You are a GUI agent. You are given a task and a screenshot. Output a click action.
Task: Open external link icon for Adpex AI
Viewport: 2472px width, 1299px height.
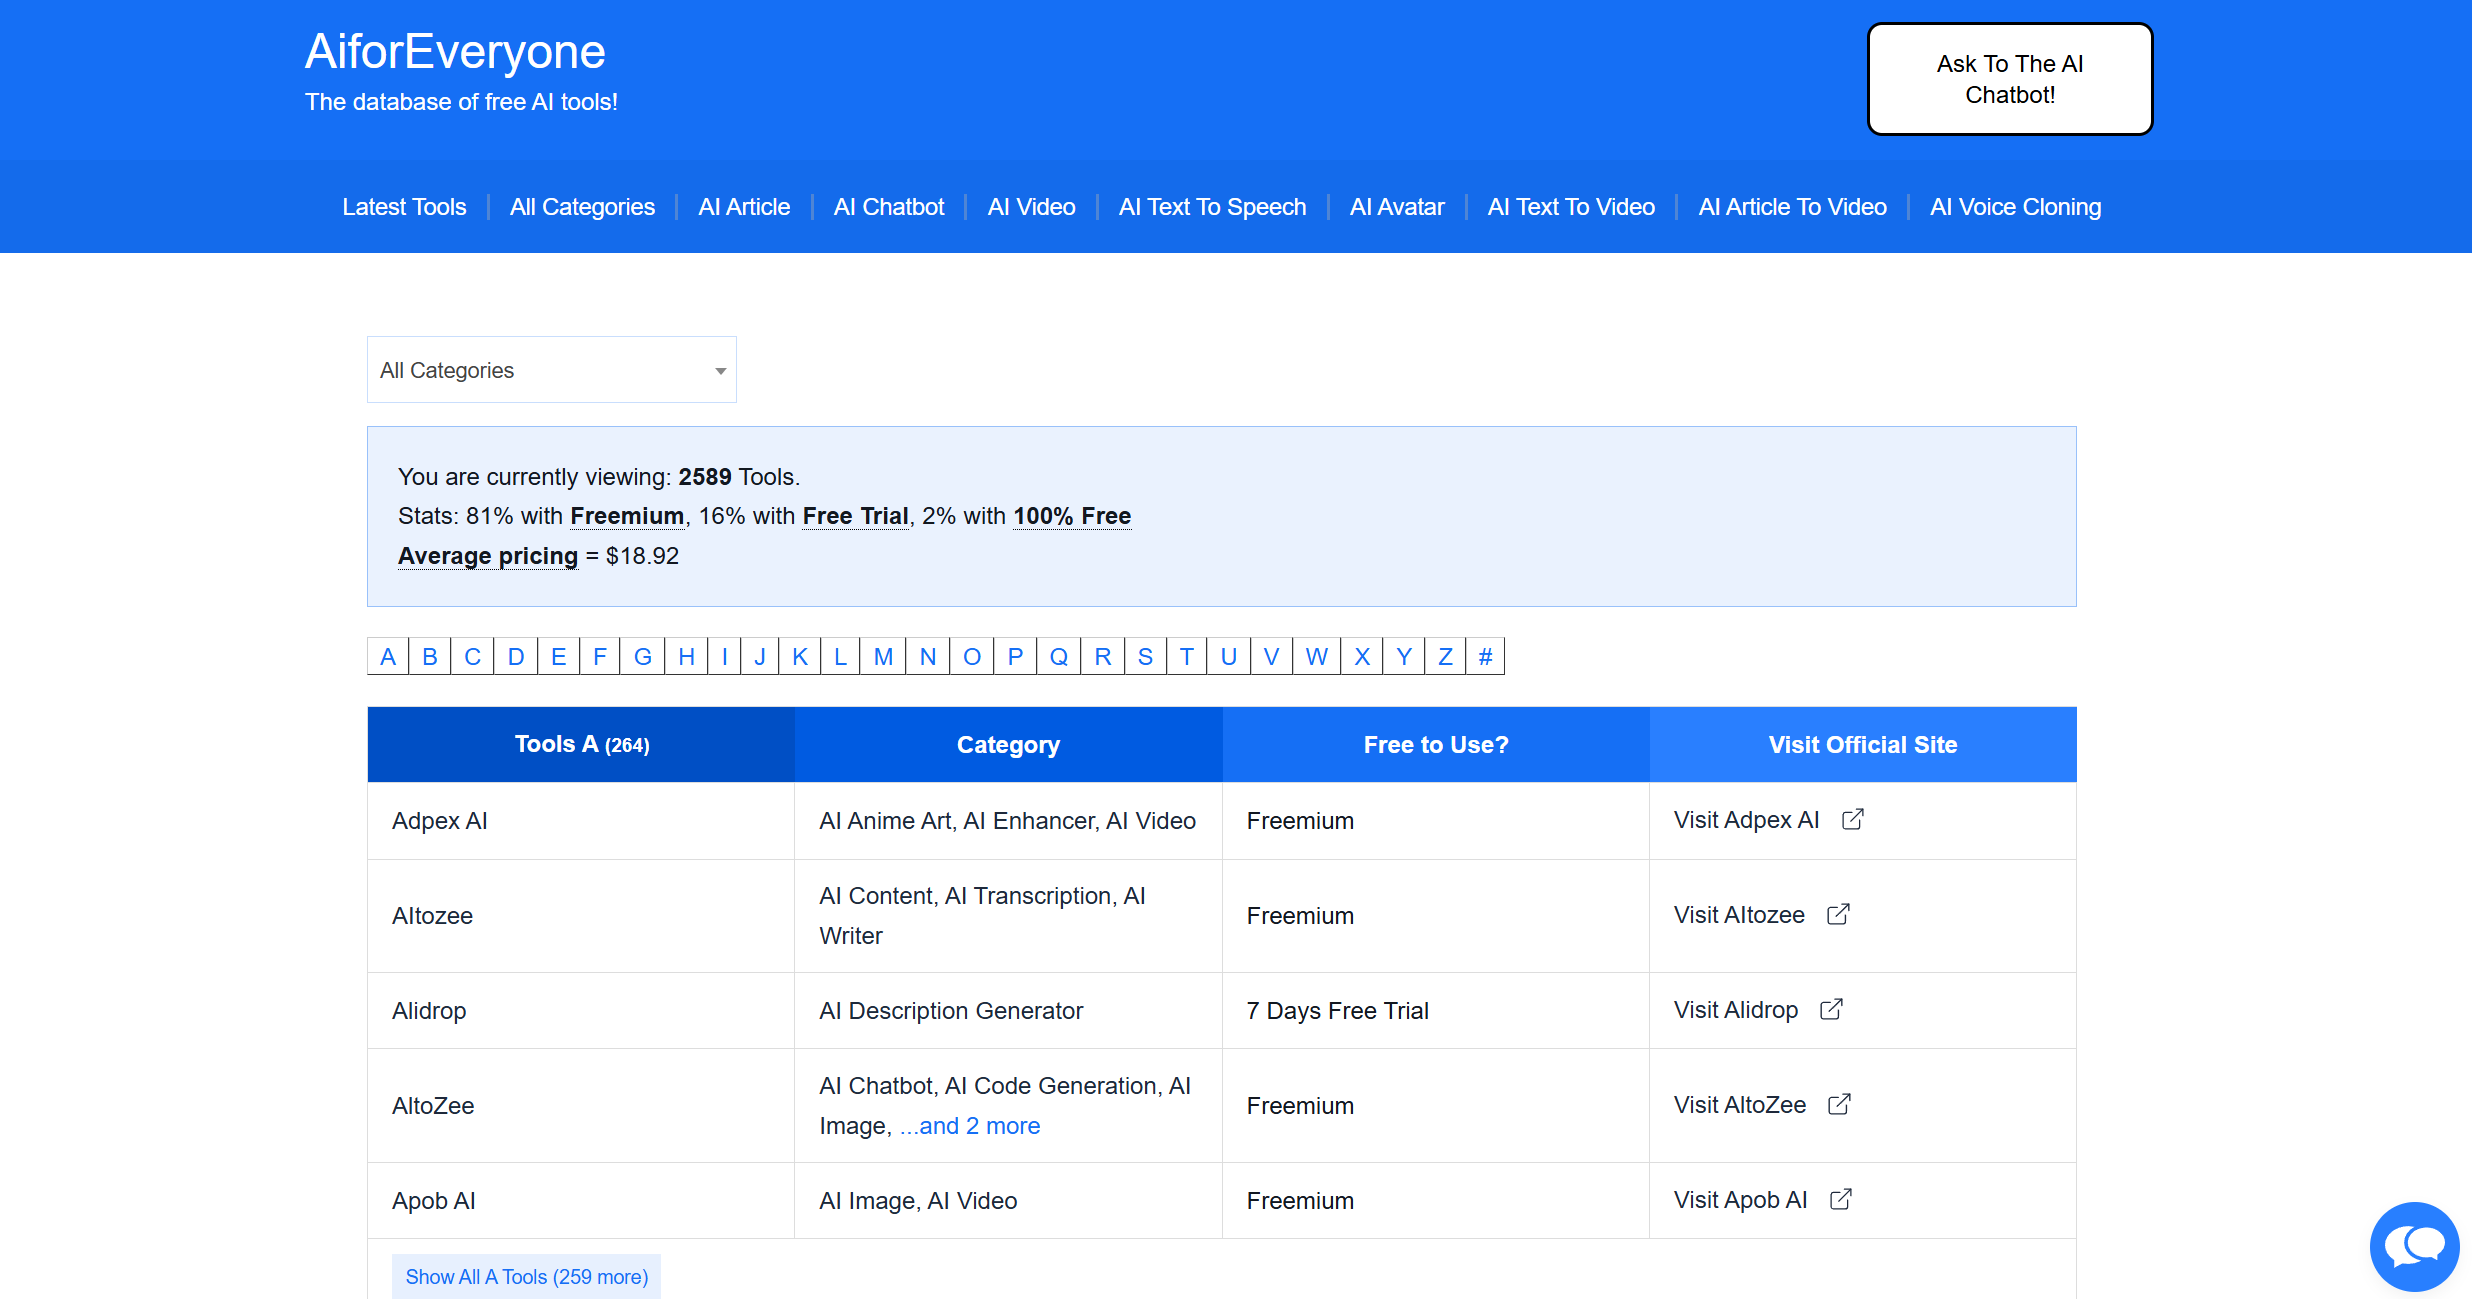tap(1852, 819)
